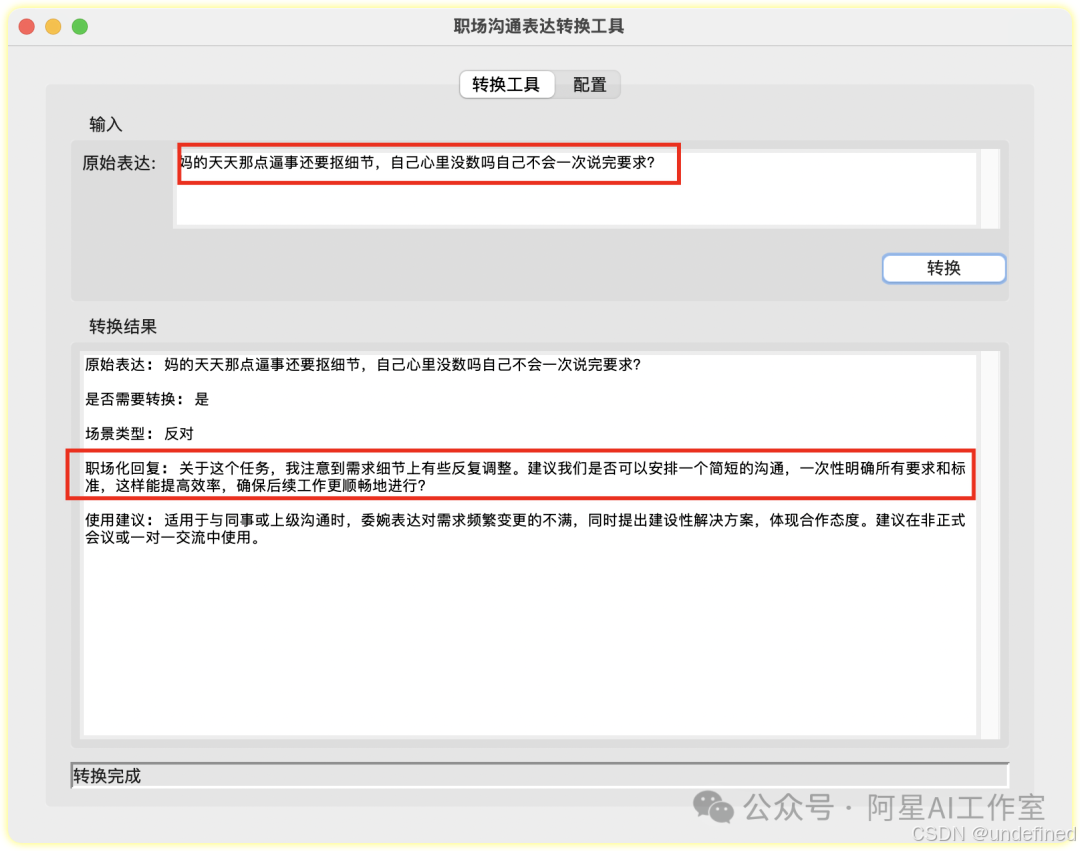Minimize window using the yellow button
The image size is (1080, 851).
(x=53, y=27)
